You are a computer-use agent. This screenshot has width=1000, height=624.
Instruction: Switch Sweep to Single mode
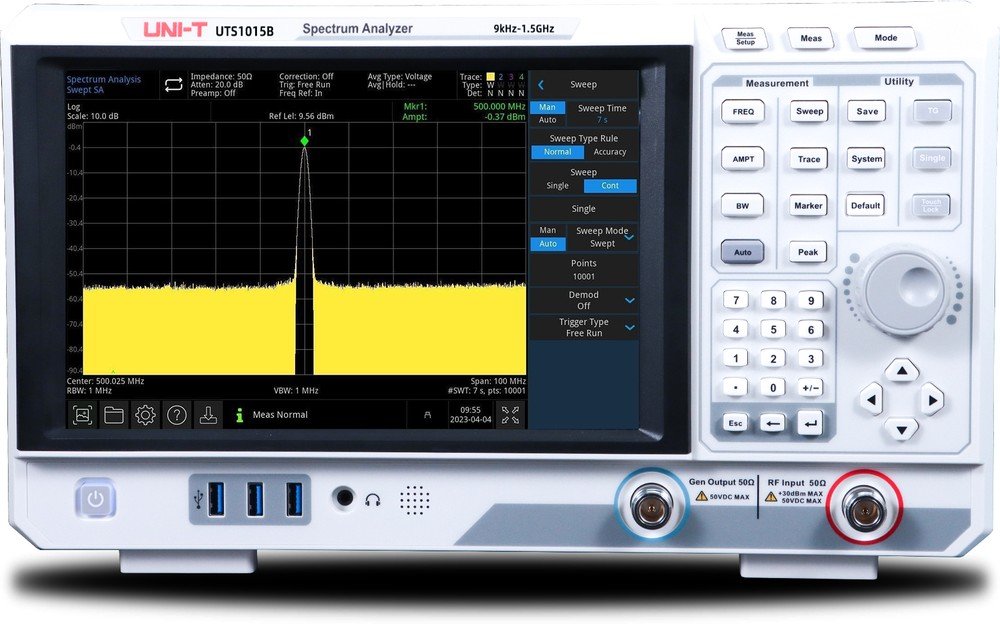click(557, 186)
